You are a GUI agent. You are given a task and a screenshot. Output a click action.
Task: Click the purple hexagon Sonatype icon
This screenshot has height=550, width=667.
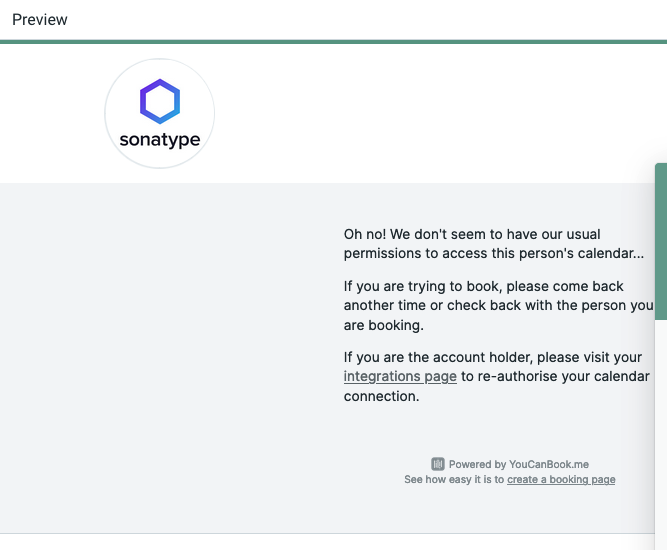pyautogui.click(x=160, y=101)
